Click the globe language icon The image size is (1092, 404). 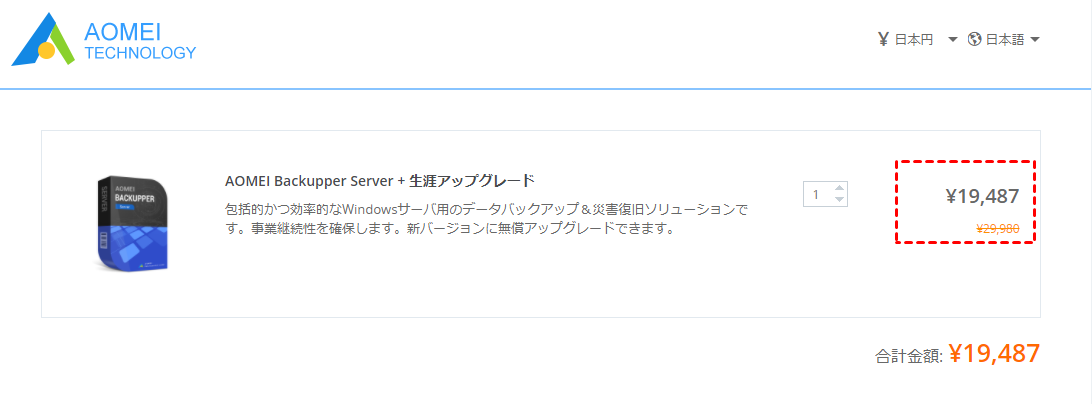click(x=974, y=40)
